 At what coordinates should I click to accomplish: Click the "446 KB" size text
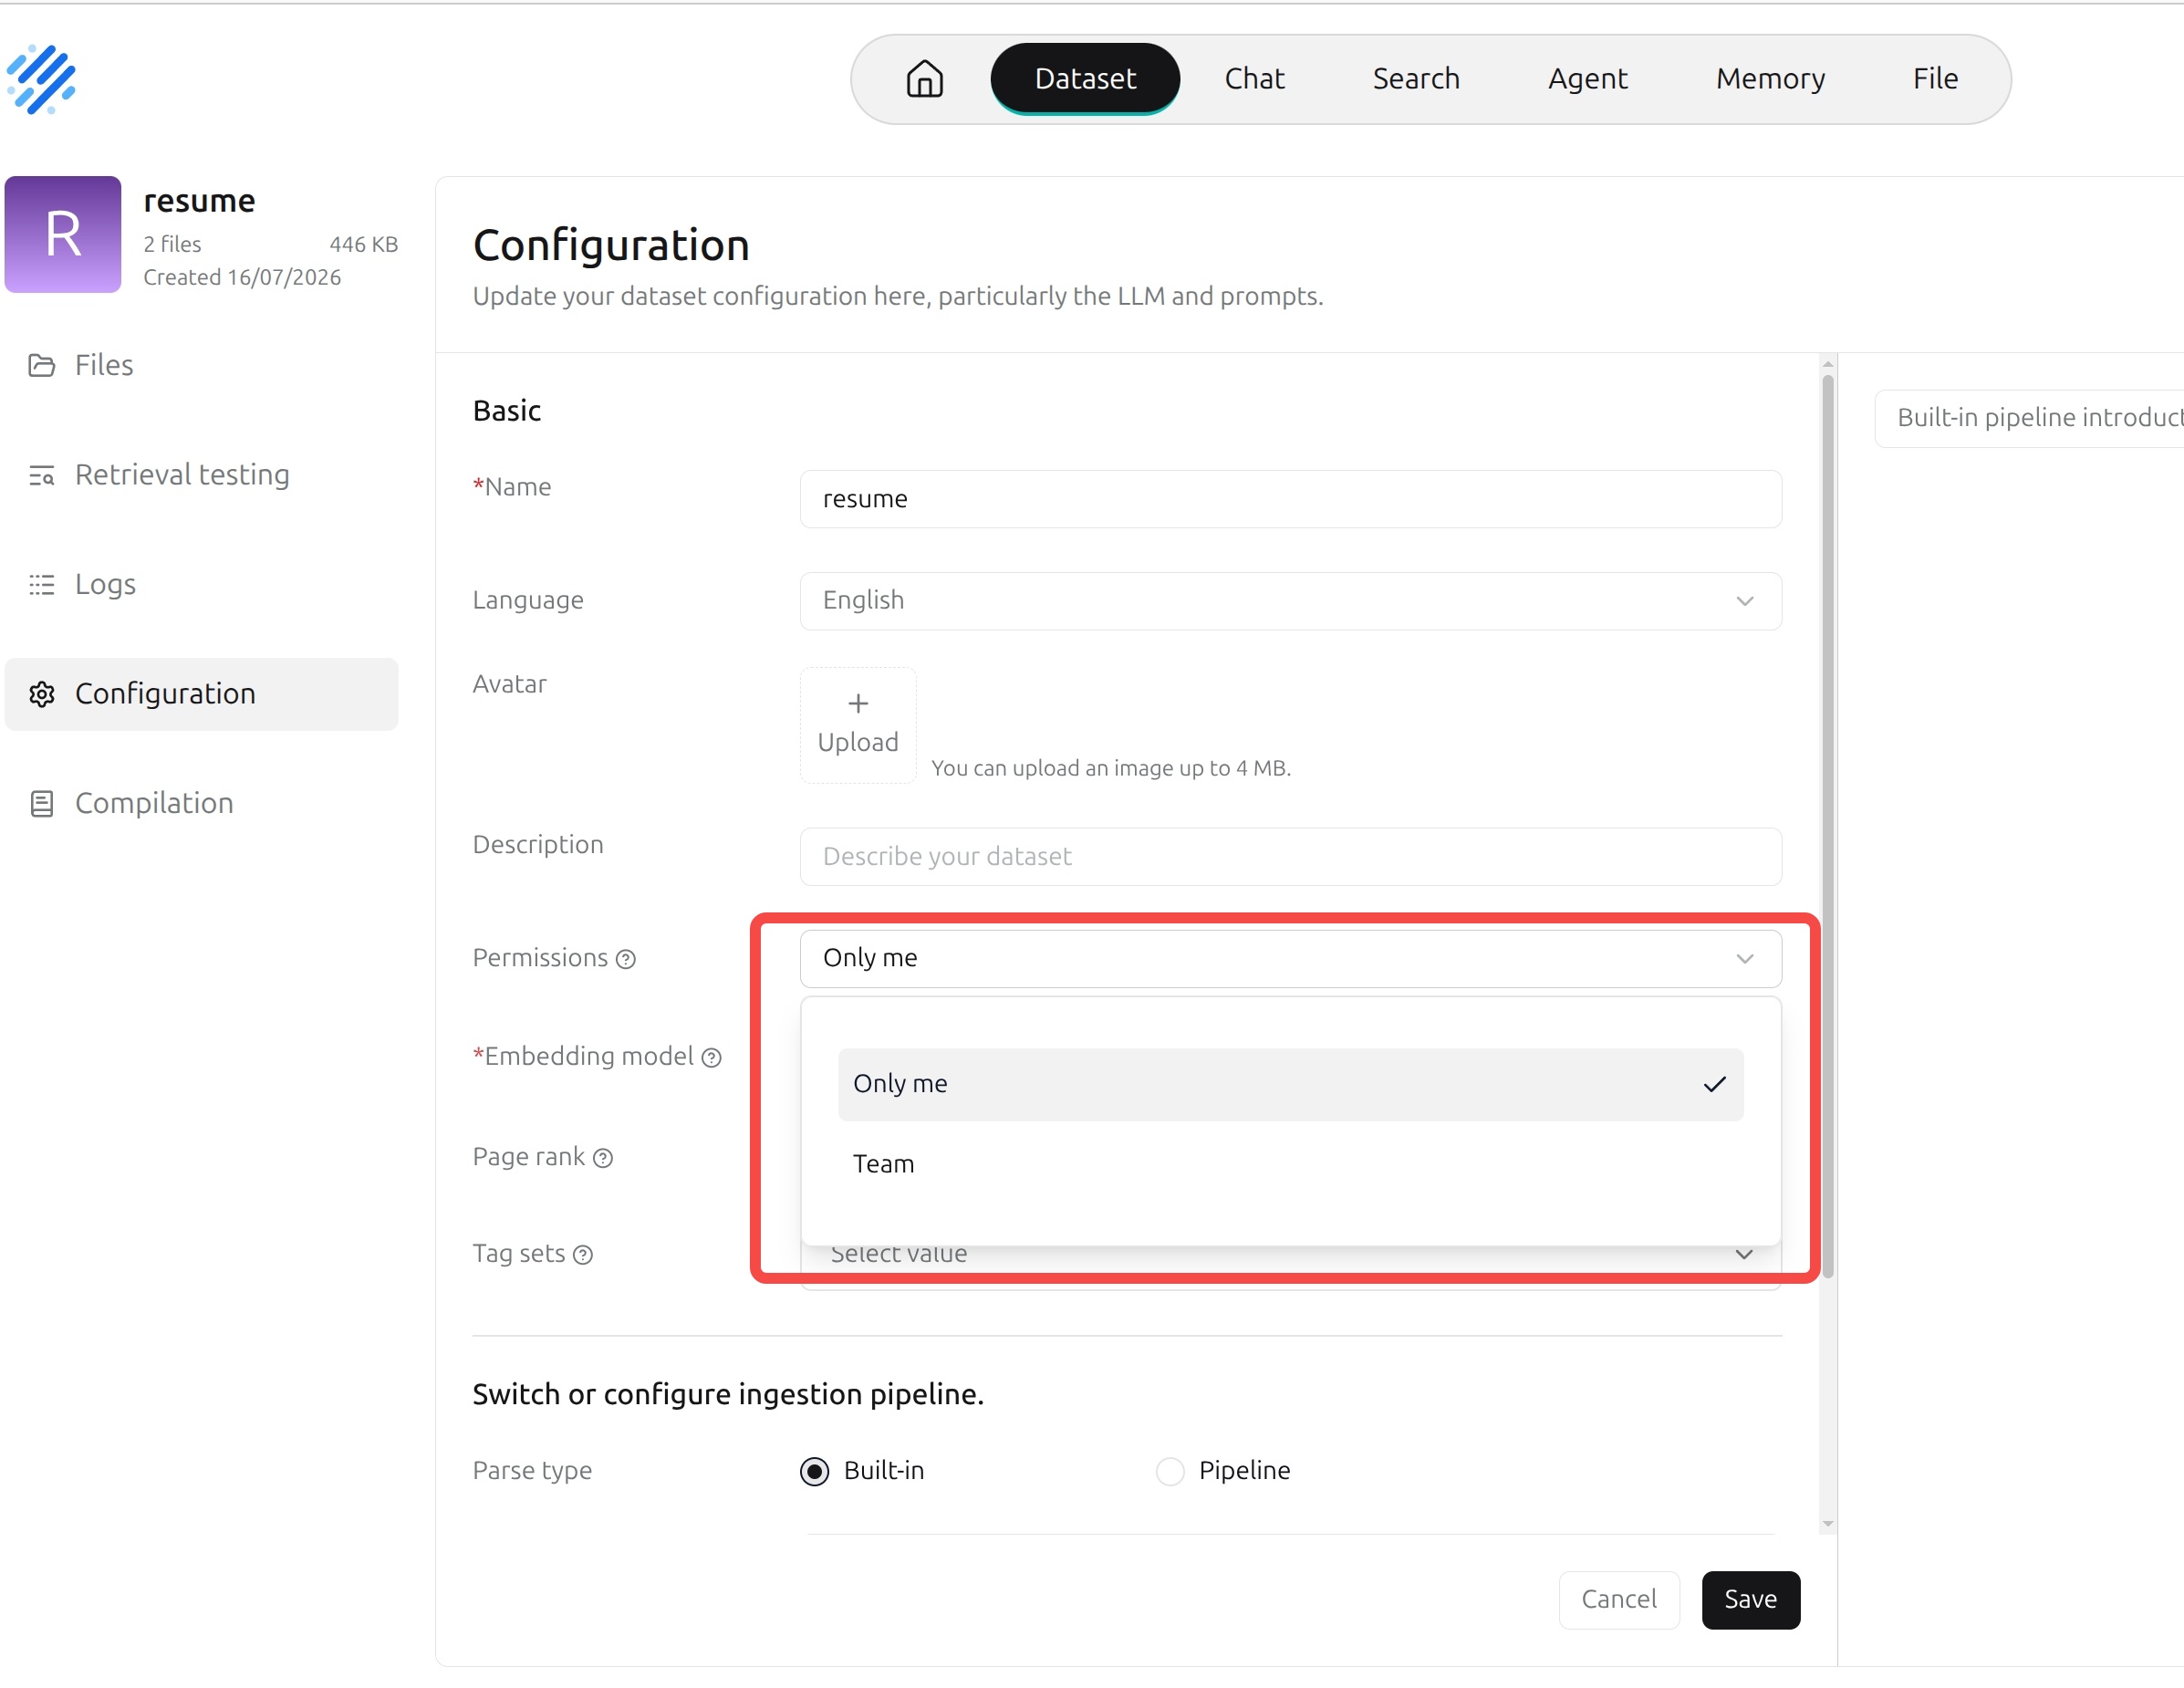coord(364,244)
